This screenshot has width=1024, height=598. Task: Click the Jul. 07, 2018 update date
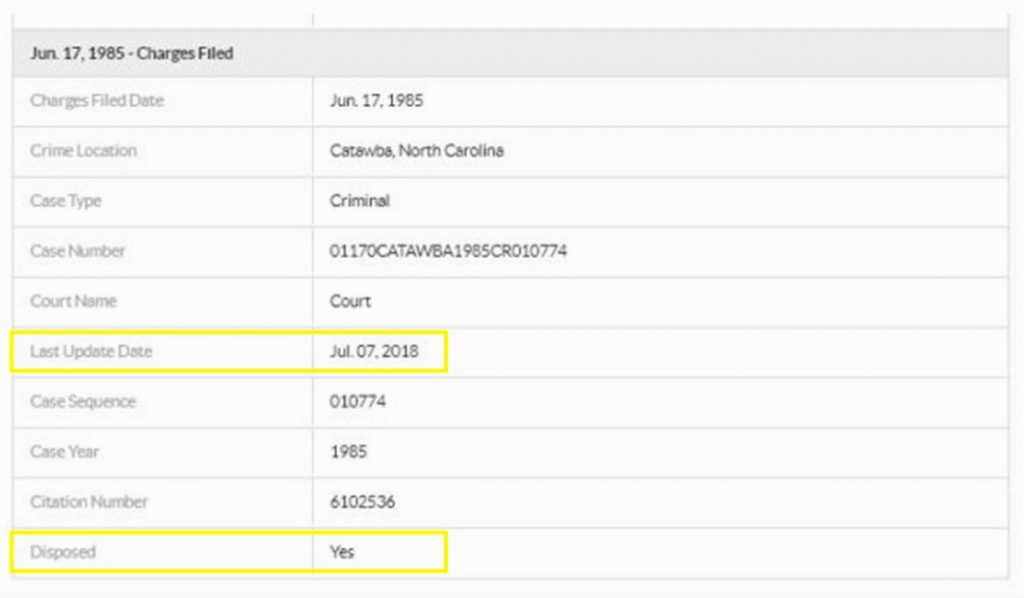tap(374, 352)
